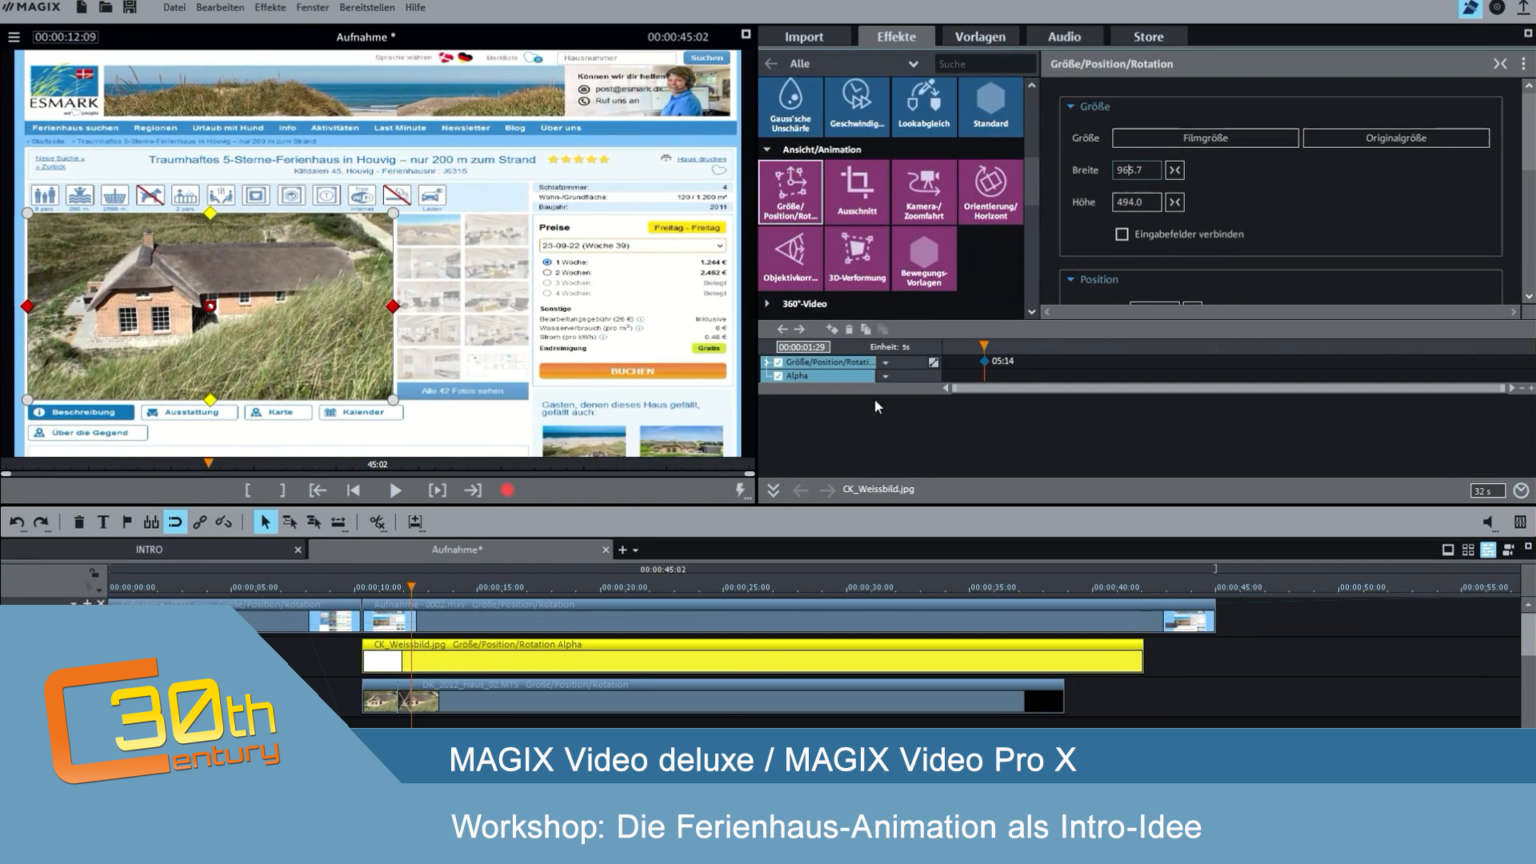Select the 3D-Verformung effect tile

[x=857, y=259]
